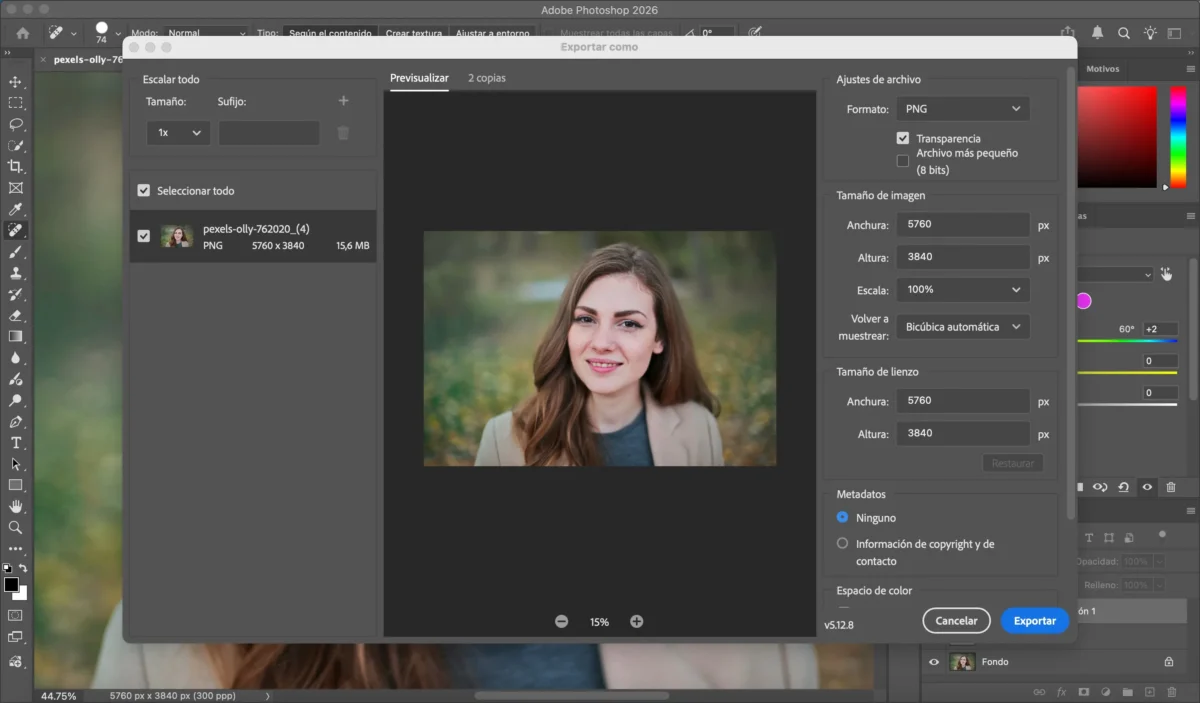Switch to the Previsualizar tab

pyautogui.click(x=419, y=78)
